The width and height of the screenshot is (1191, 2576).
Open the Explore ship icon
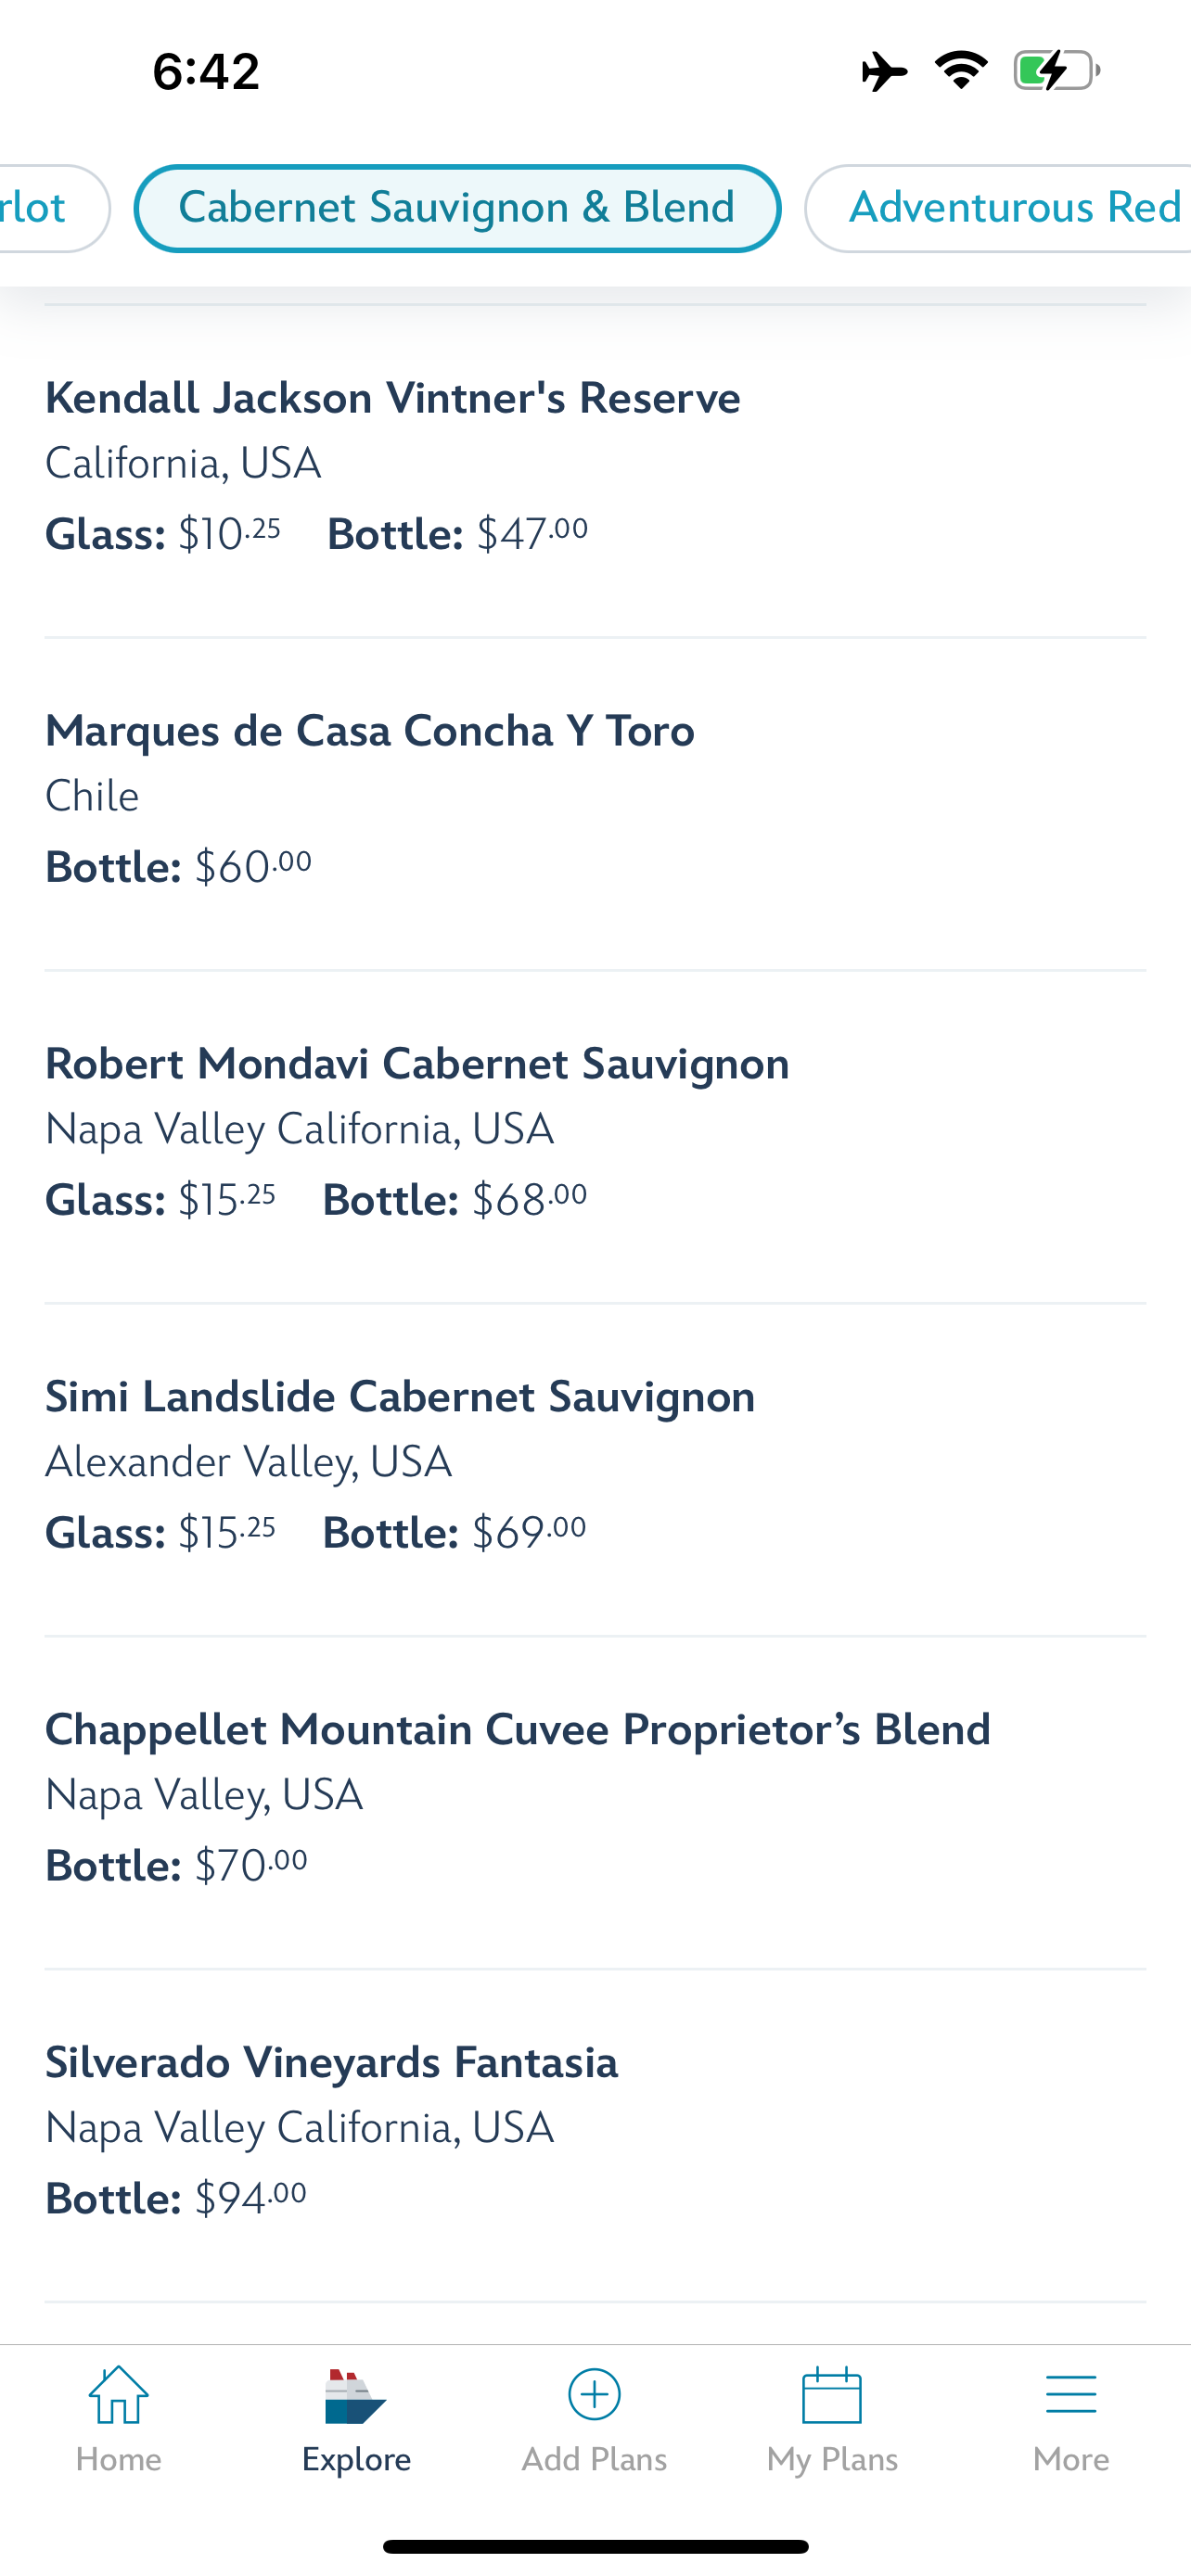click(x=355, y=2396)
